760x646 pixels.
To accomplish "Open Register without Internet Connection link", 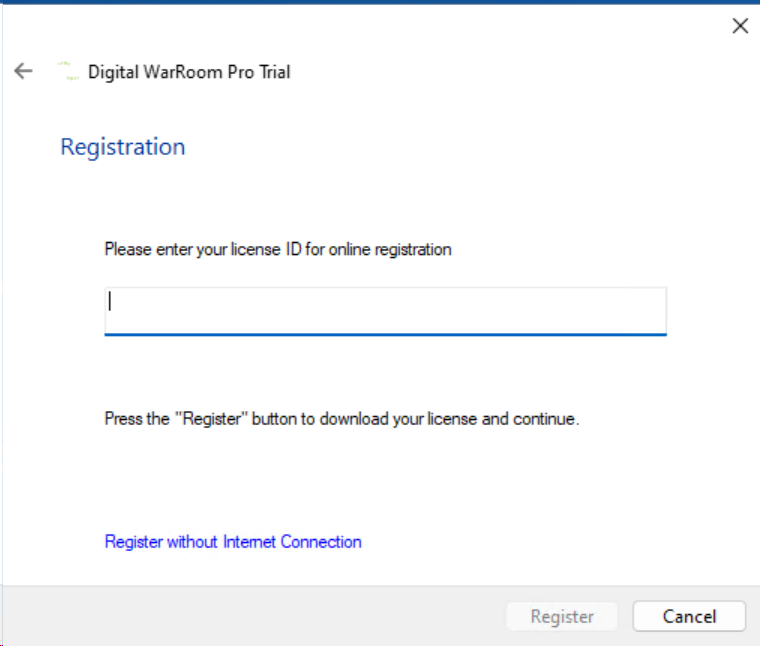I will [x=233, y=541].
